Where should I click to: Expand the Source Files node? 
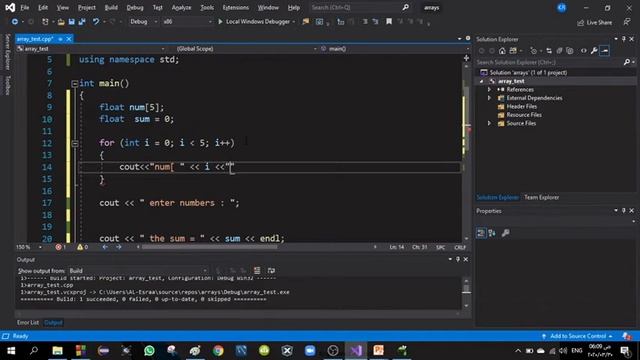[489, 123]
